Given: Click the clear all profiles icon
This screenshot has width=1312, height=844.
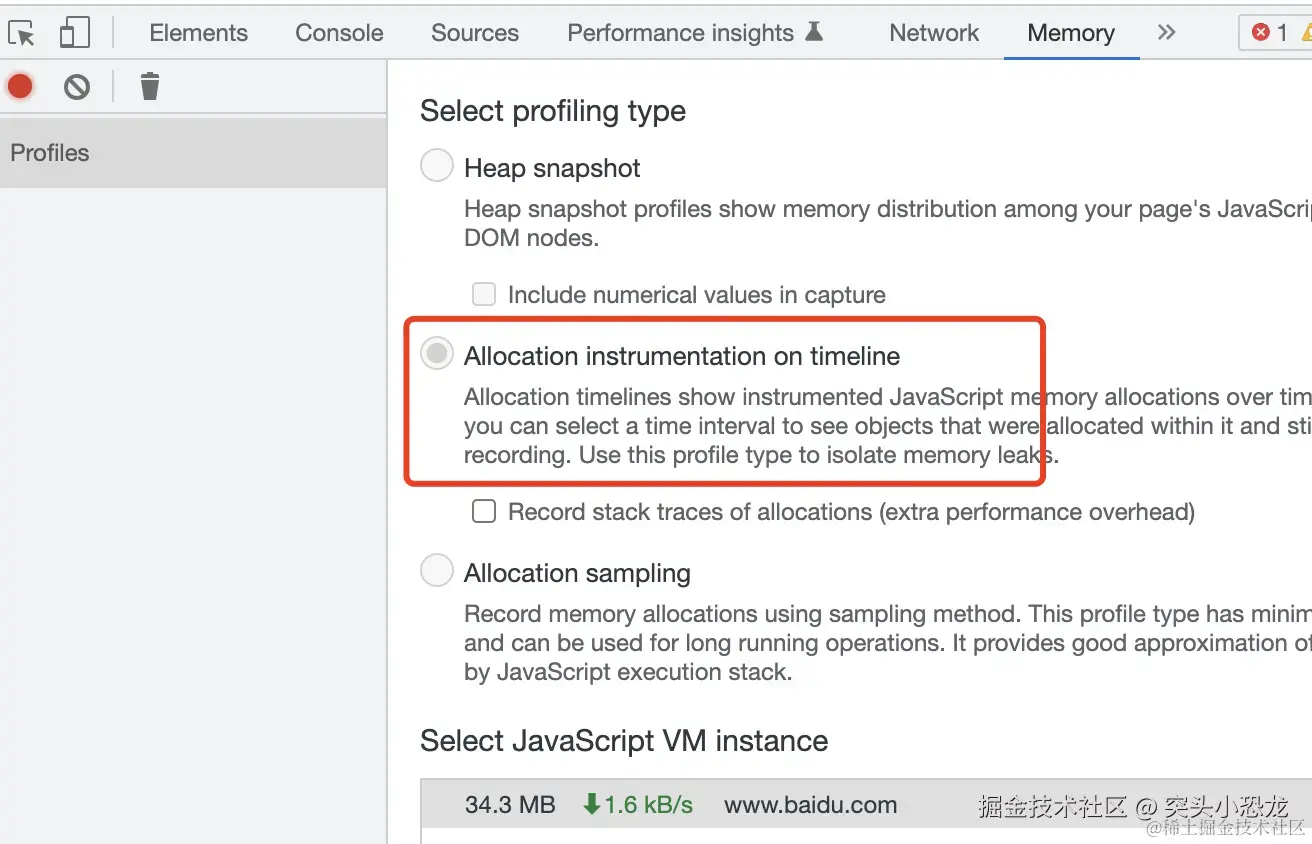Looking at the screenshot, I should pos(77,87).
